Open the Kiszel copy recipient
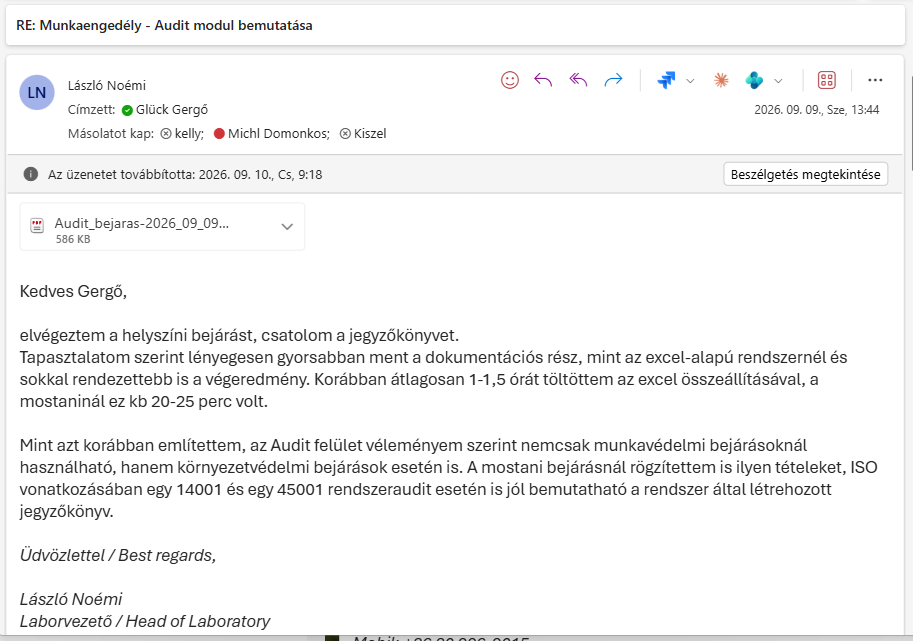Image resolution: width=913 pixels, height=641 pixels. [x=370, y=133]
